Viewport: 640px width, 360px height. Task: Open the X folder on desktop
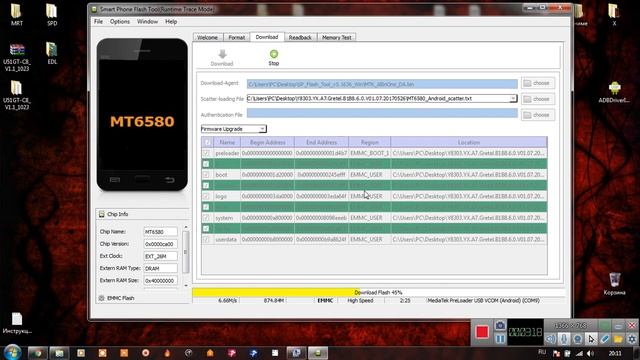[x=613, y=14]
